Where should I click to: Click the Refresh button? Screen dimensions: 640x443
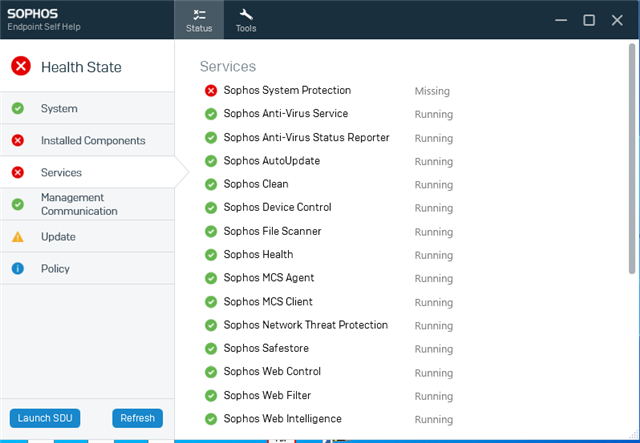click(x=138, y=418)
